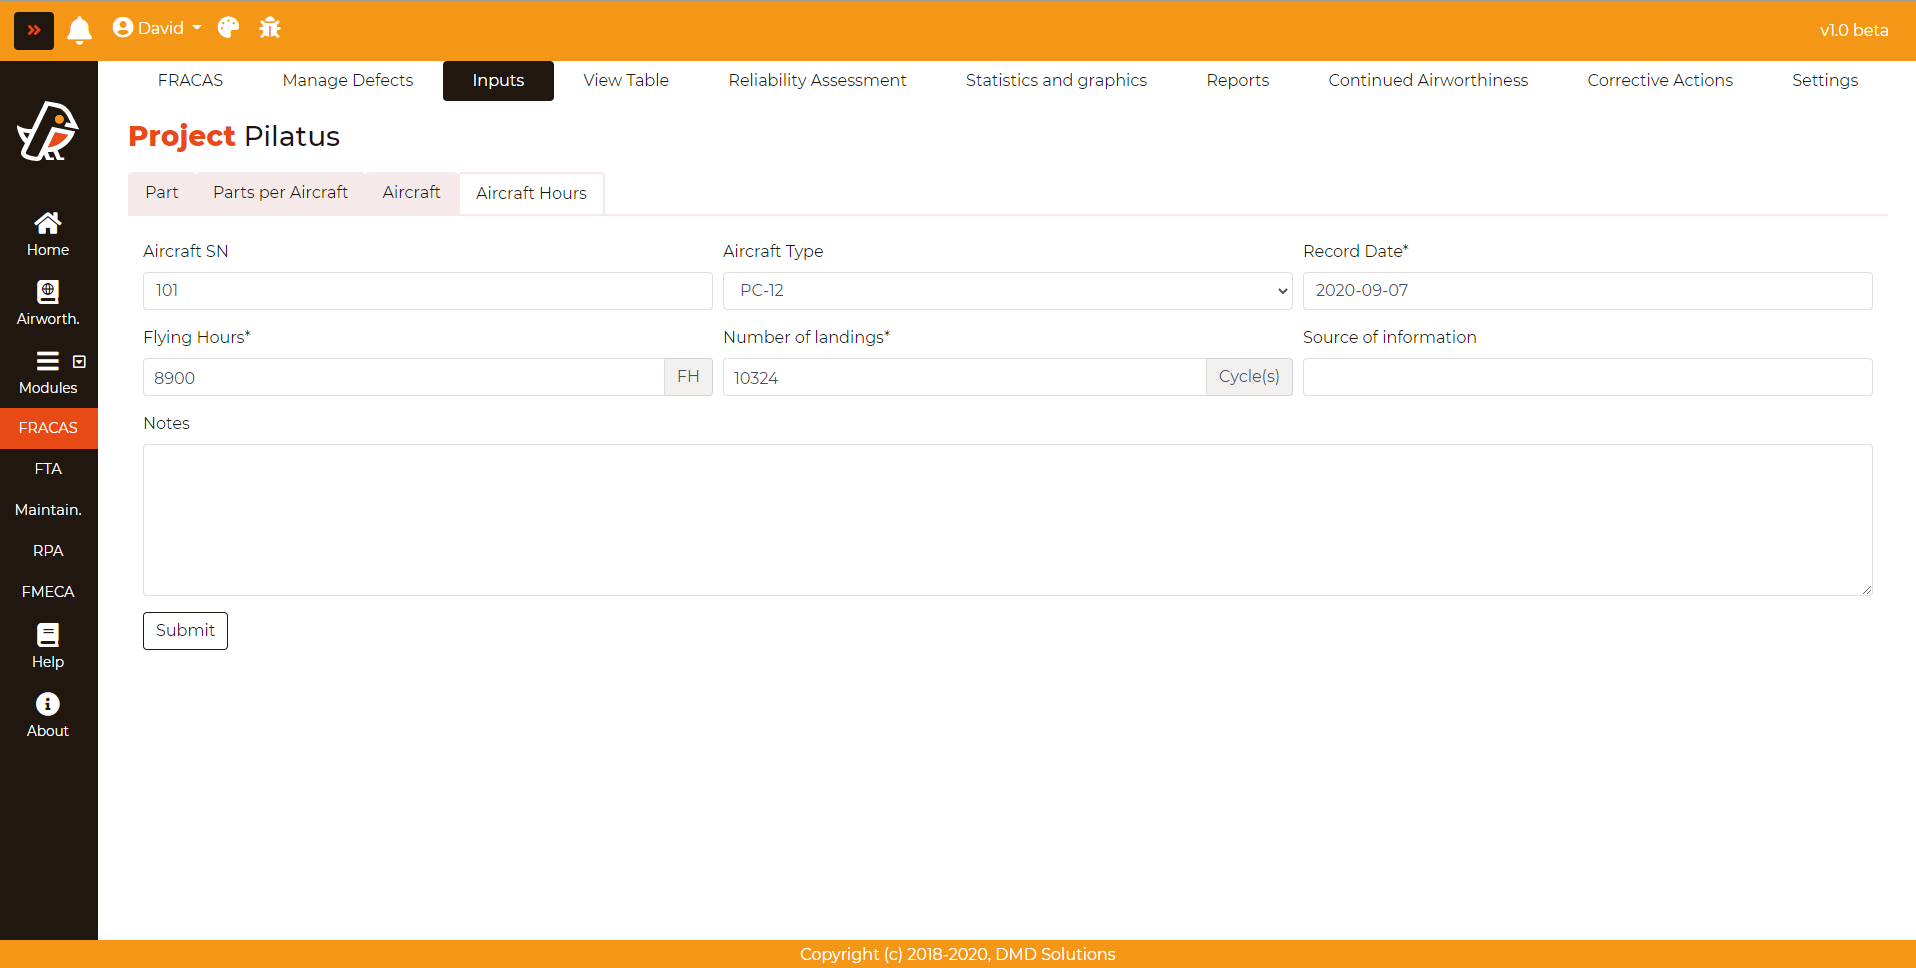The height and width of the screenshot is (968, 1916).
Task: Open Help book icon in sidebar
Action: click(48, 646)
